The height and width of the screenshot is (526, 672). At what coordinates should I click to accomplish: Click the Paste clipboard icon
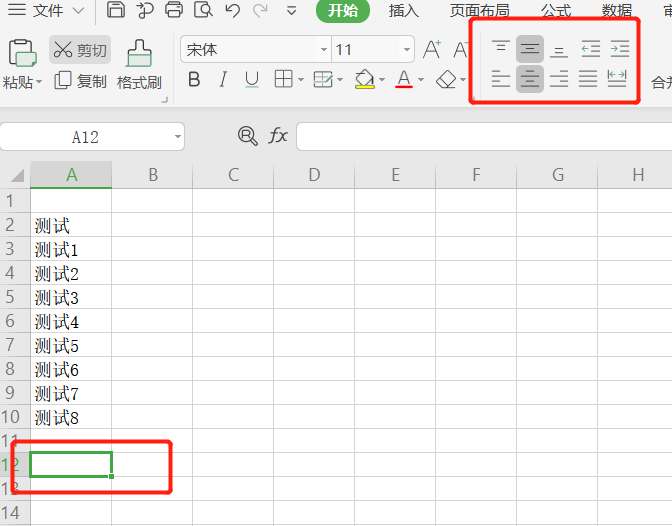pos(22,53)
